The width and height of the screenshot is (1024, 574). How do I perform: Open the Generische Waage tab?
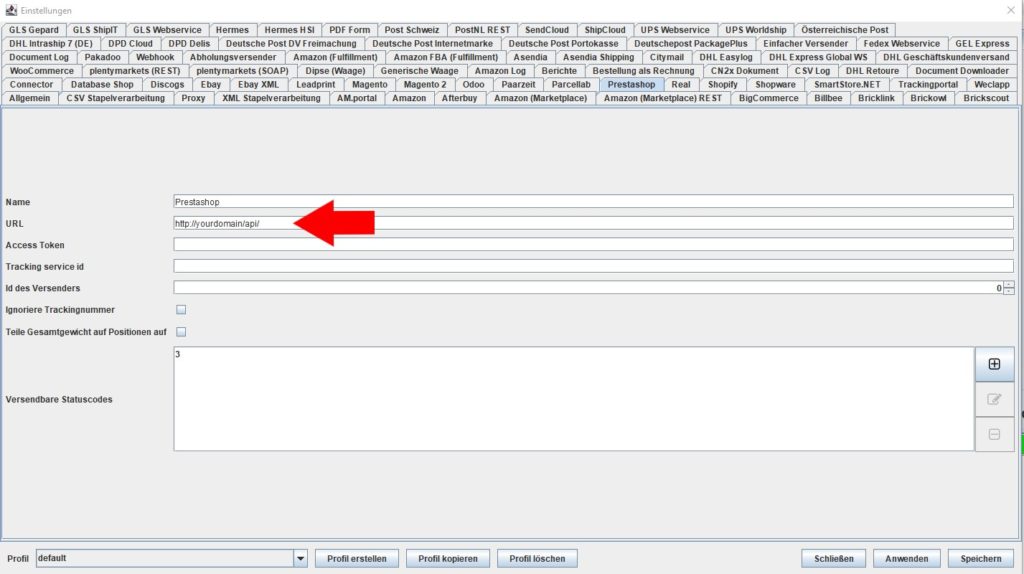tap(419, 71)
